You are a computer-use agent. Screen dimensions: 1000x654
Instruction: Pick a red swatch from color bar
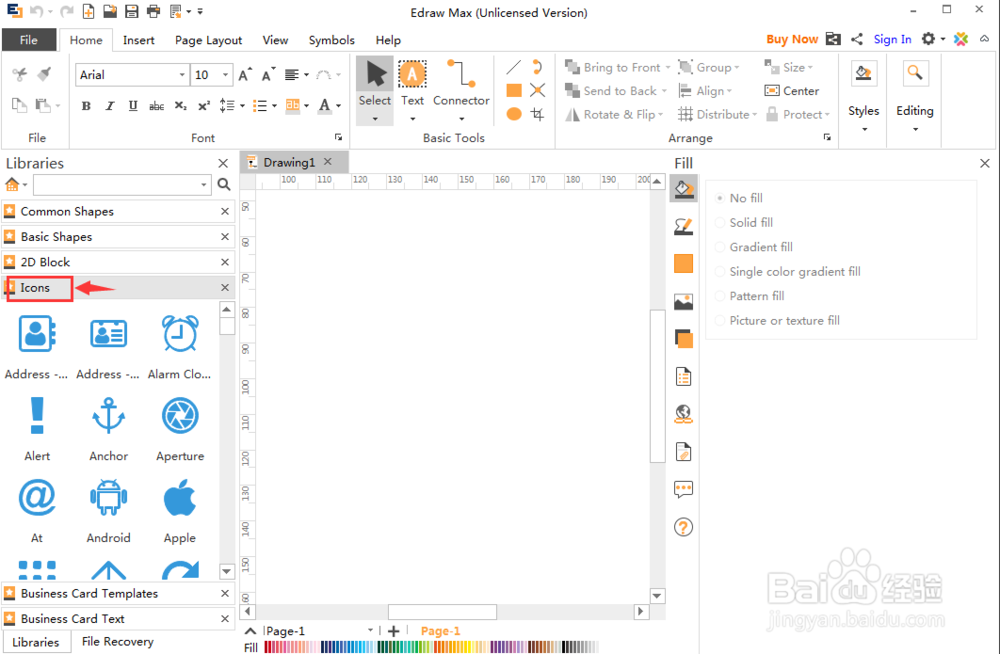click(x=268, y=647)
